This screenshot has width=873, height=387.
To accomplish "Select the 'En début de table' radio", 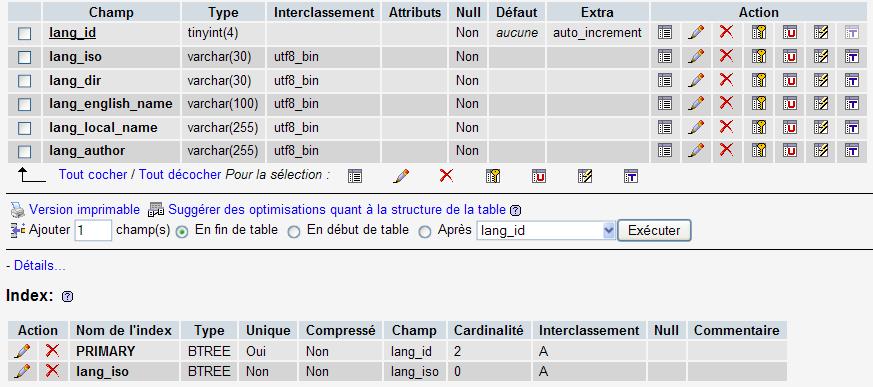I will pyautogui.click(x=294, y=232).
